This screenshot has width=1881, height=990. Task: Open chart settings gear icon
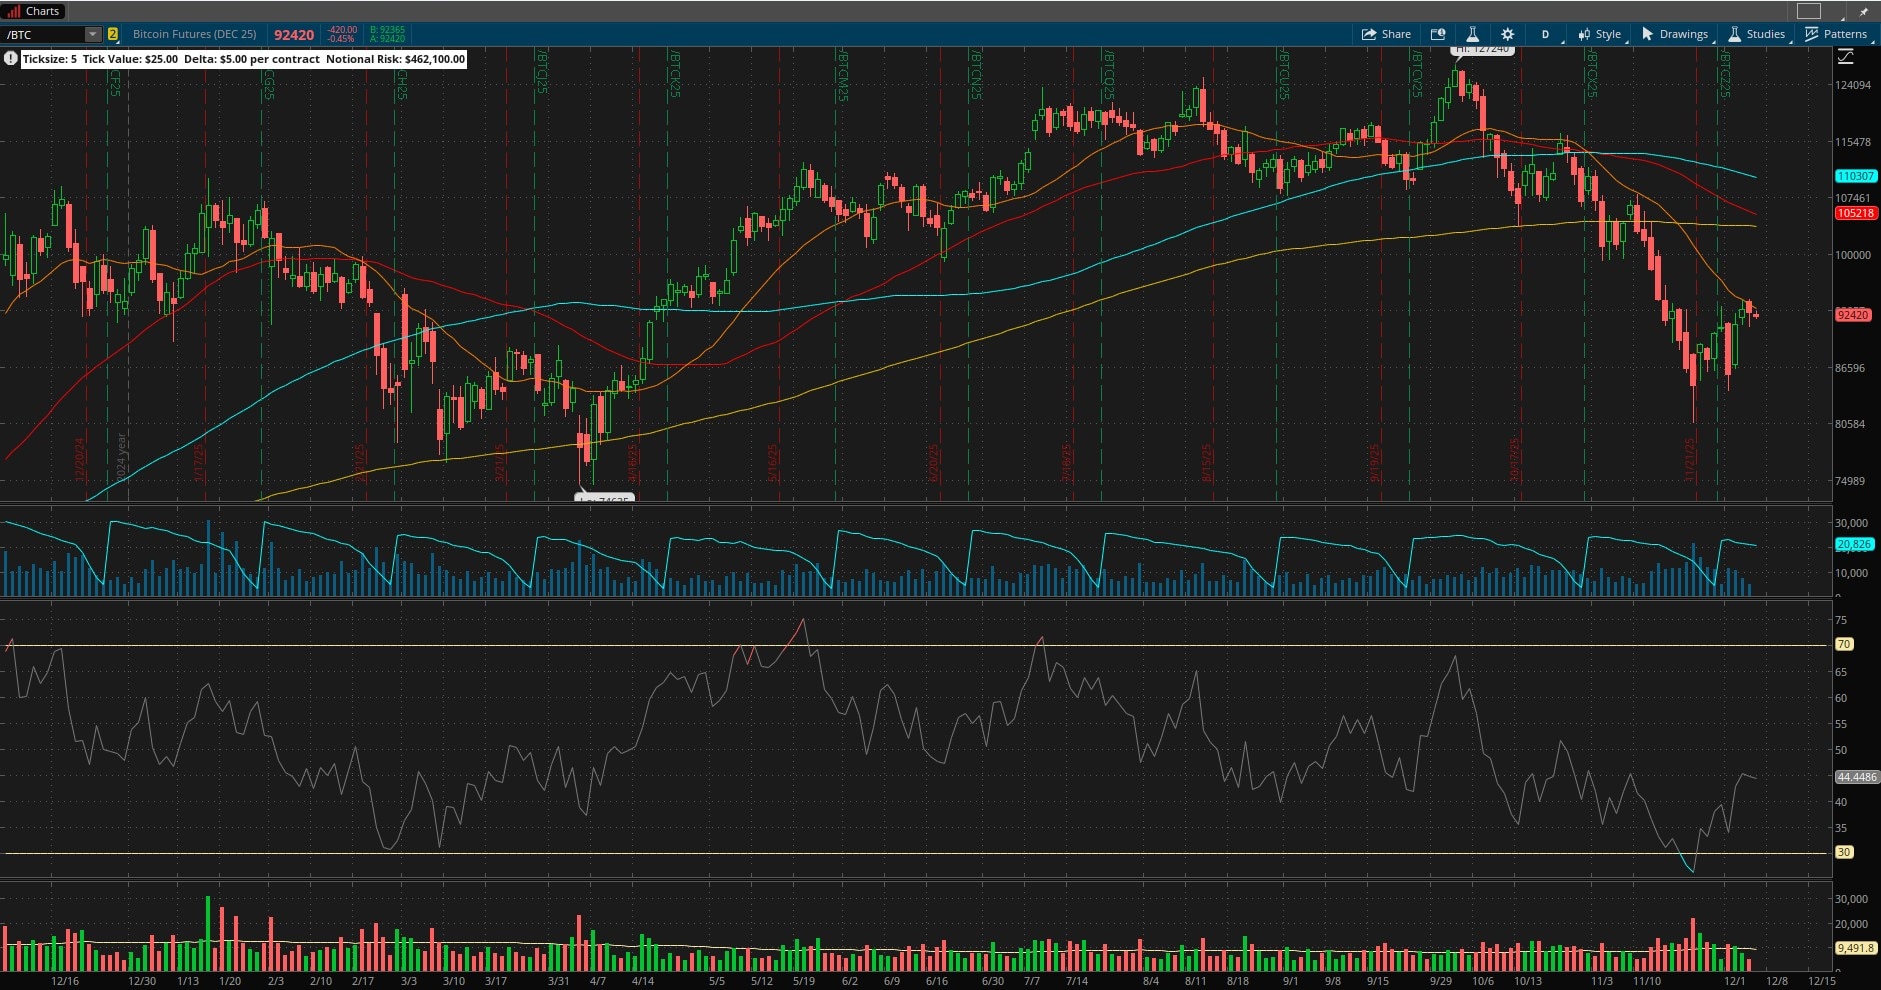pos(1507,34)
